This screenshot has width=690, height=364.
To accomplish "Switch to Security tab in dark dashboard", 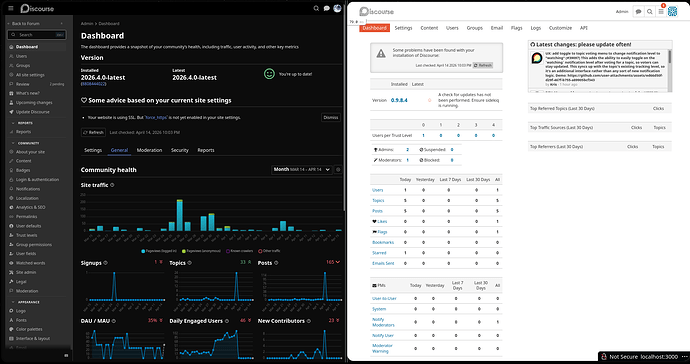I will click(180, 150).
